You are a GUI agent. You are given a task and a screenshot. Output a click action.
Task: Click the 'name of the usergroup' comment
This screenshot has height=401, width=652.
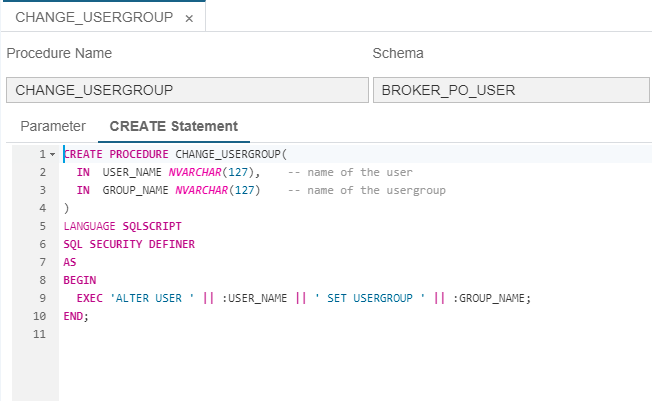(367, 191)
